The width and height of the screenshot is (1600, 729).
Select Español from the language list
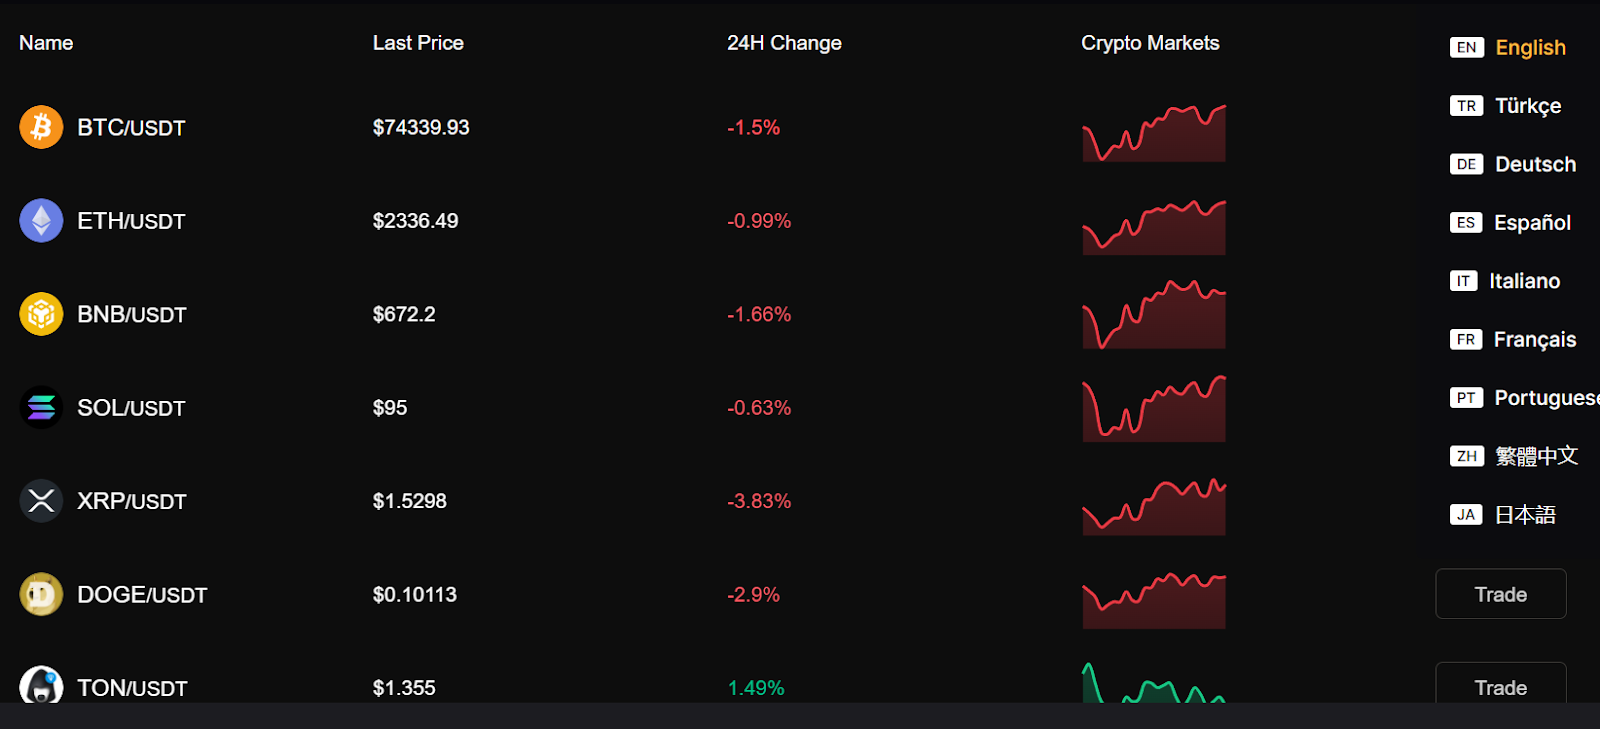pos(1532,222)
